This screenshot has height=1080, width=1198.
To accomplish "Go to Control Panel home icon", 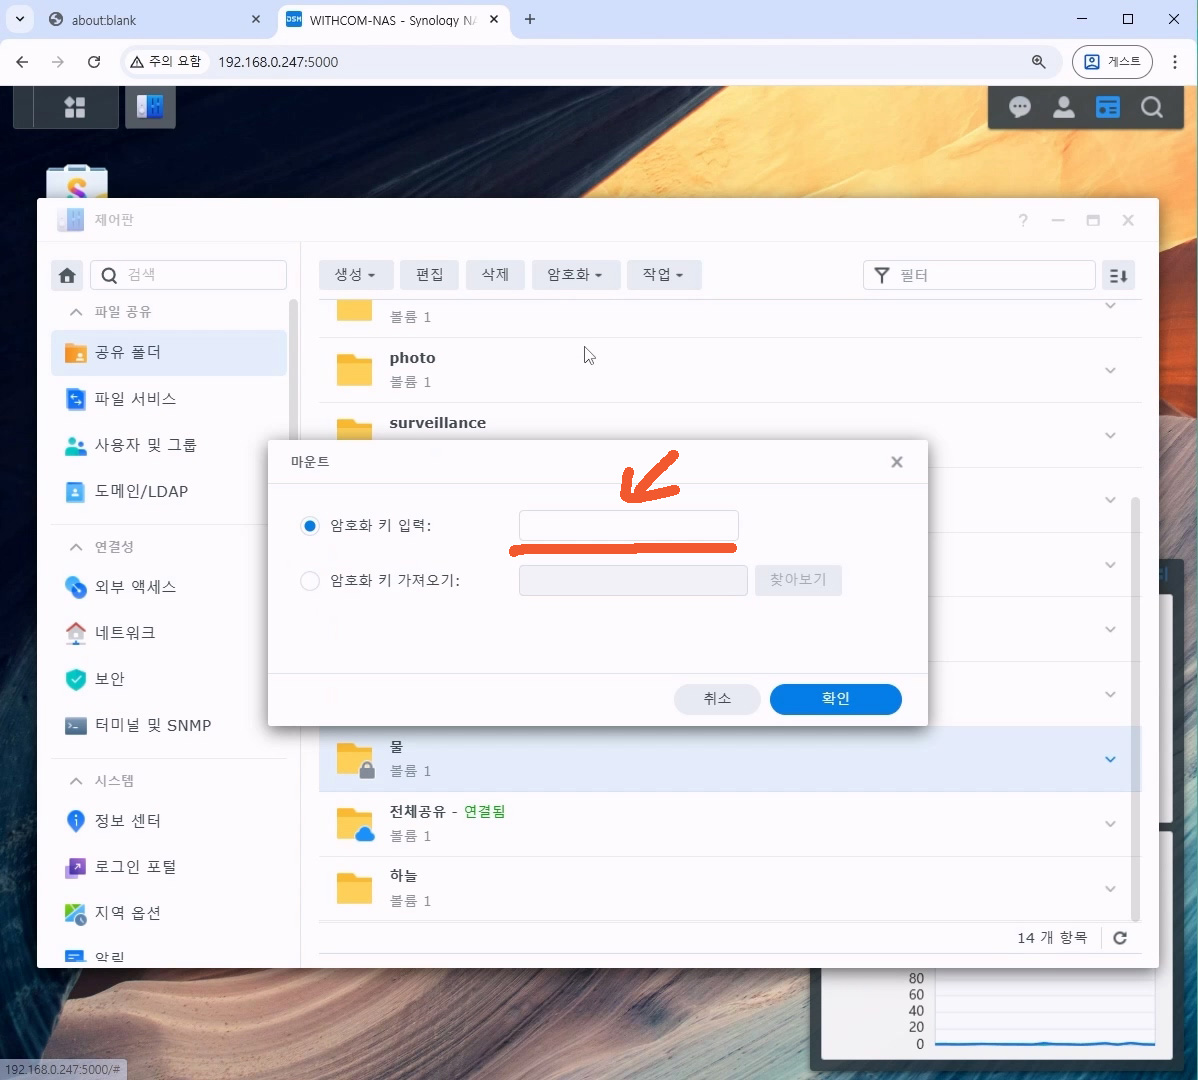I will (67, 275).
